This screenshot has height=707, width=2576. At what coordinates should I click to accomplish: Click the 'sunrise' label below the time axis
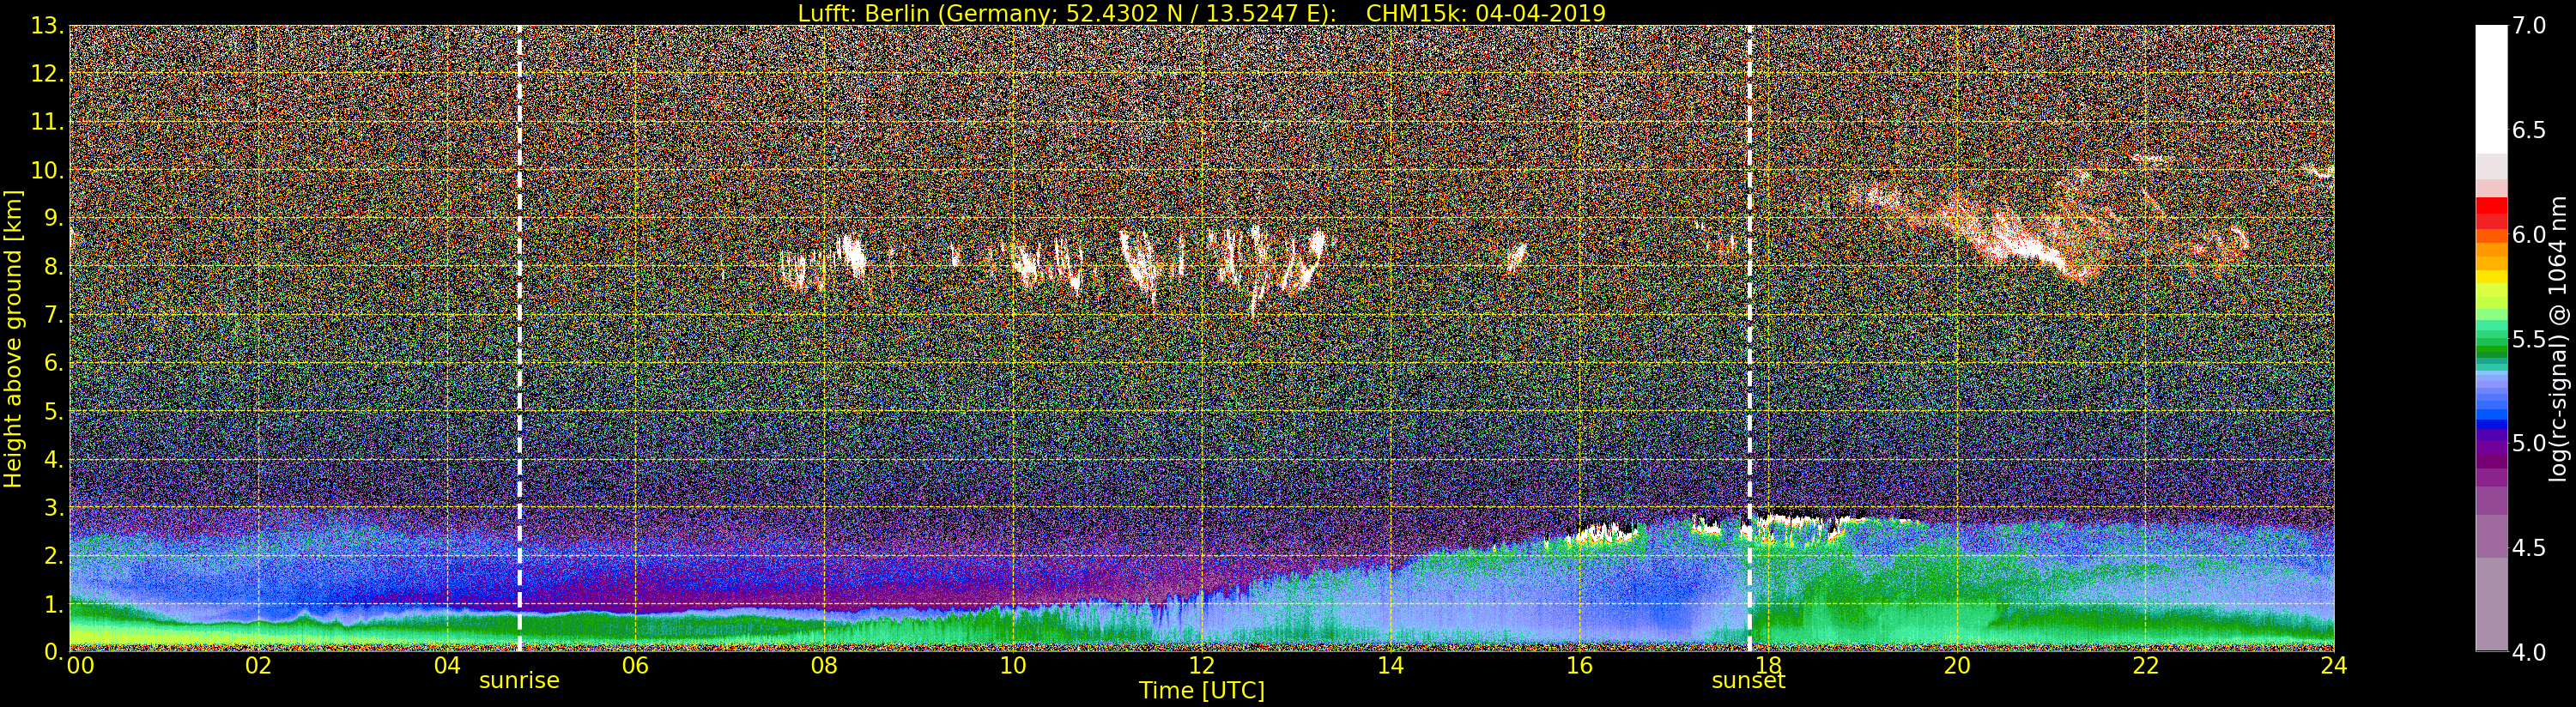pos(519,681)
